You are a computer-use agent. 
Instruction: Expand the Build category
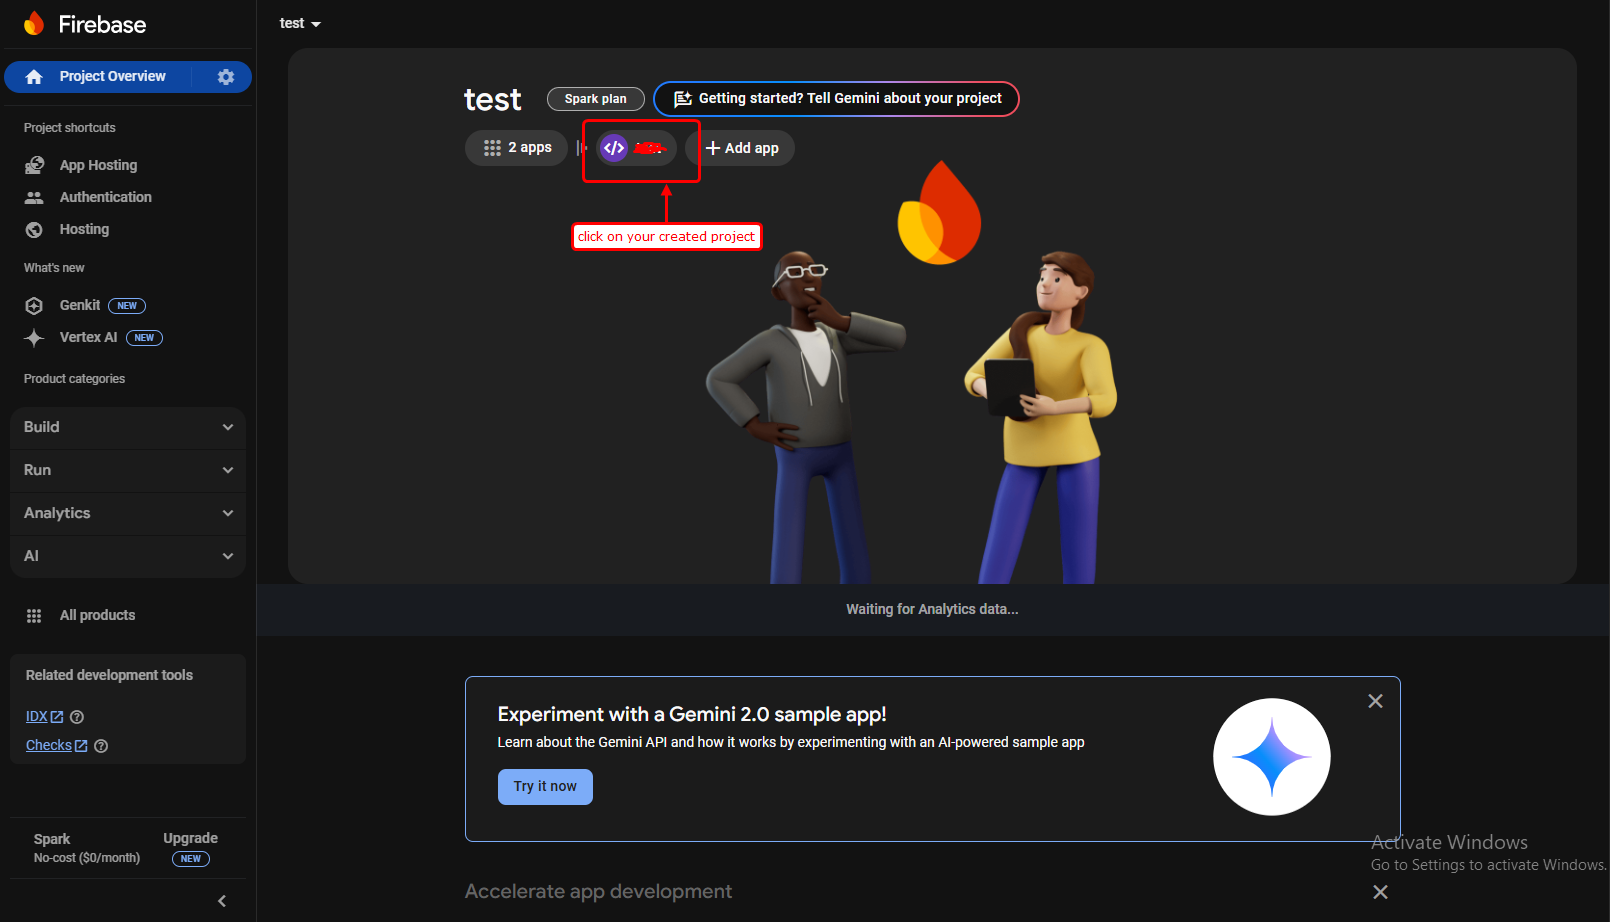[x=127, y=427]
